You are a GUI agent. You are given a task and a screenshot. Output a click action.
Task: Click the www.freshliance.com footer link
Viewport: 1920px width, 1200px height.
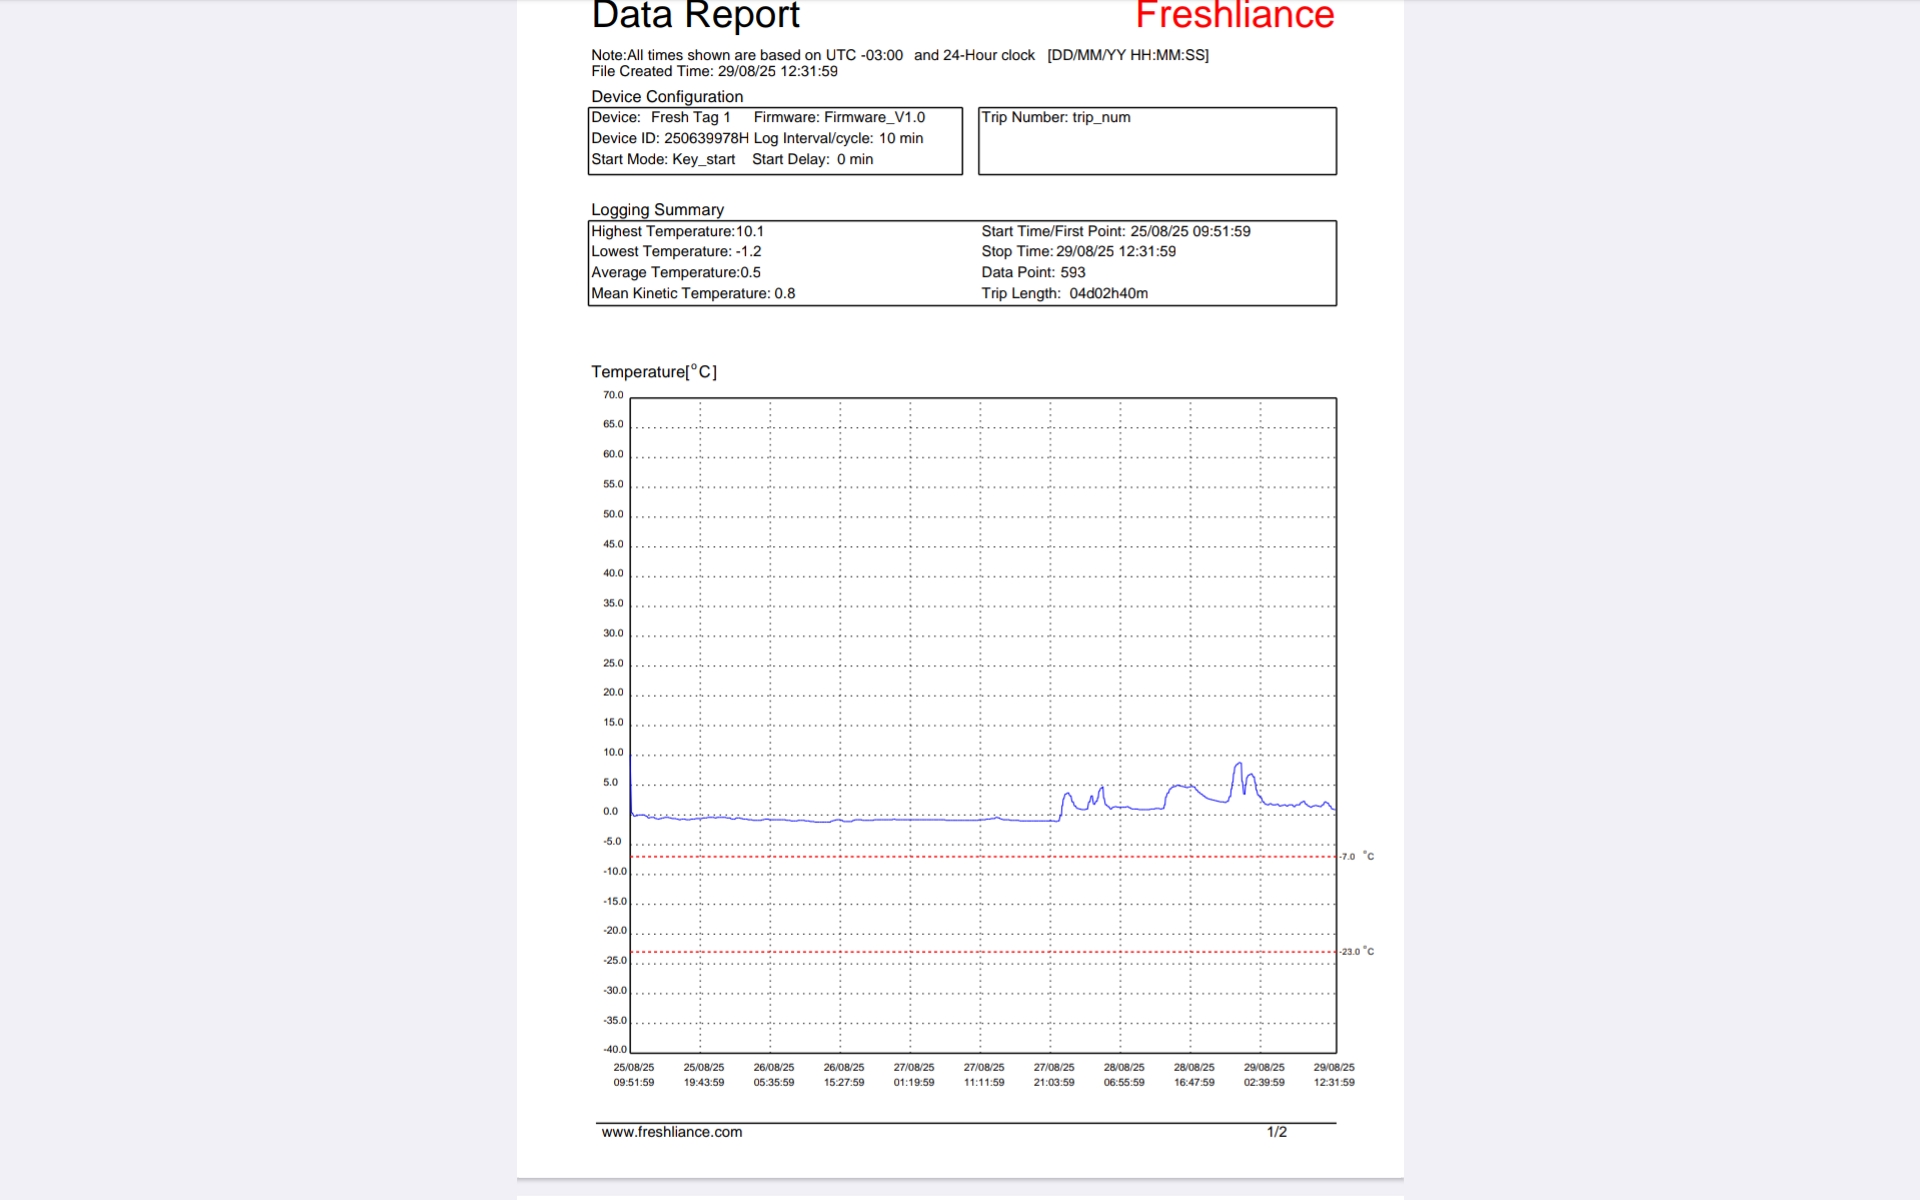(671, 1132)
